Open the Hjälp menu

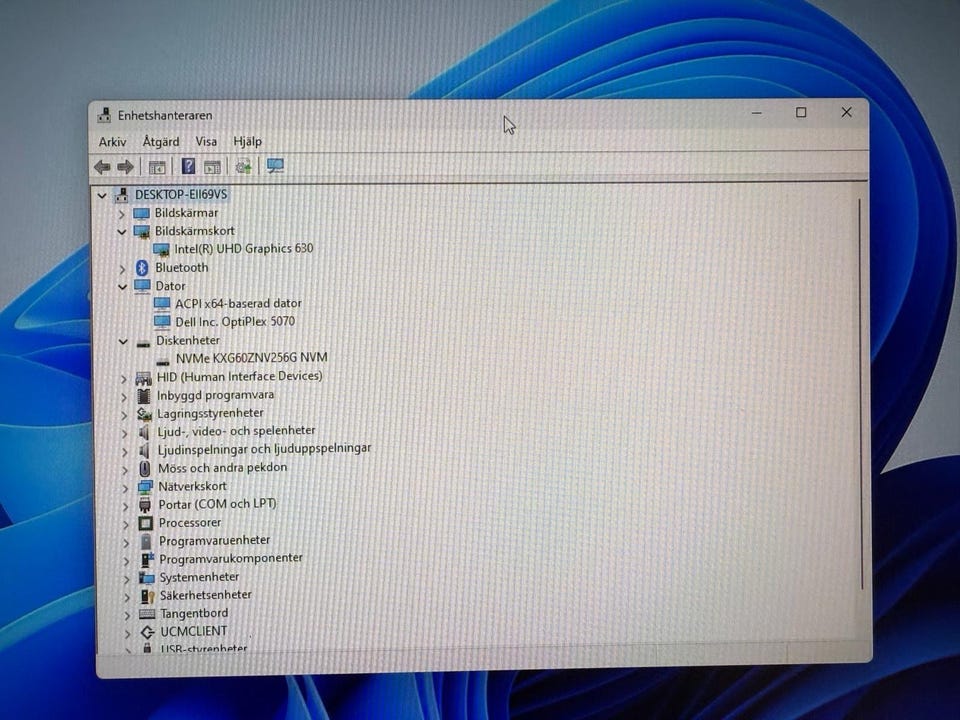[247, 141]
